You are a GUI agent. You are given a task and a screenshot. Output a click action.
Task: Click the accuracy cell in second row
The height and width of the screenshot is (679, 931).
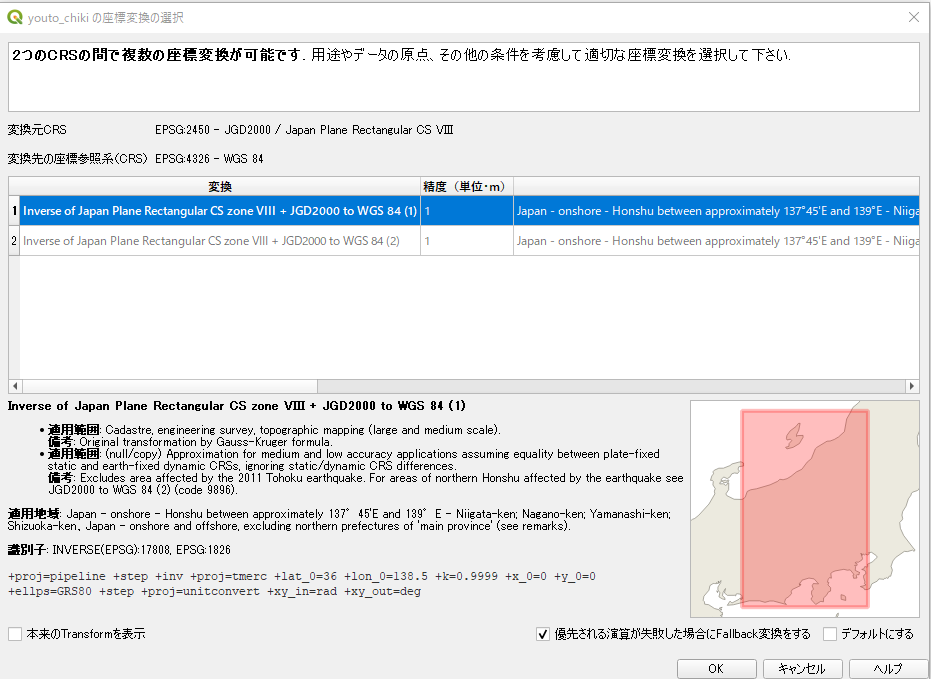tap(466, 241)
